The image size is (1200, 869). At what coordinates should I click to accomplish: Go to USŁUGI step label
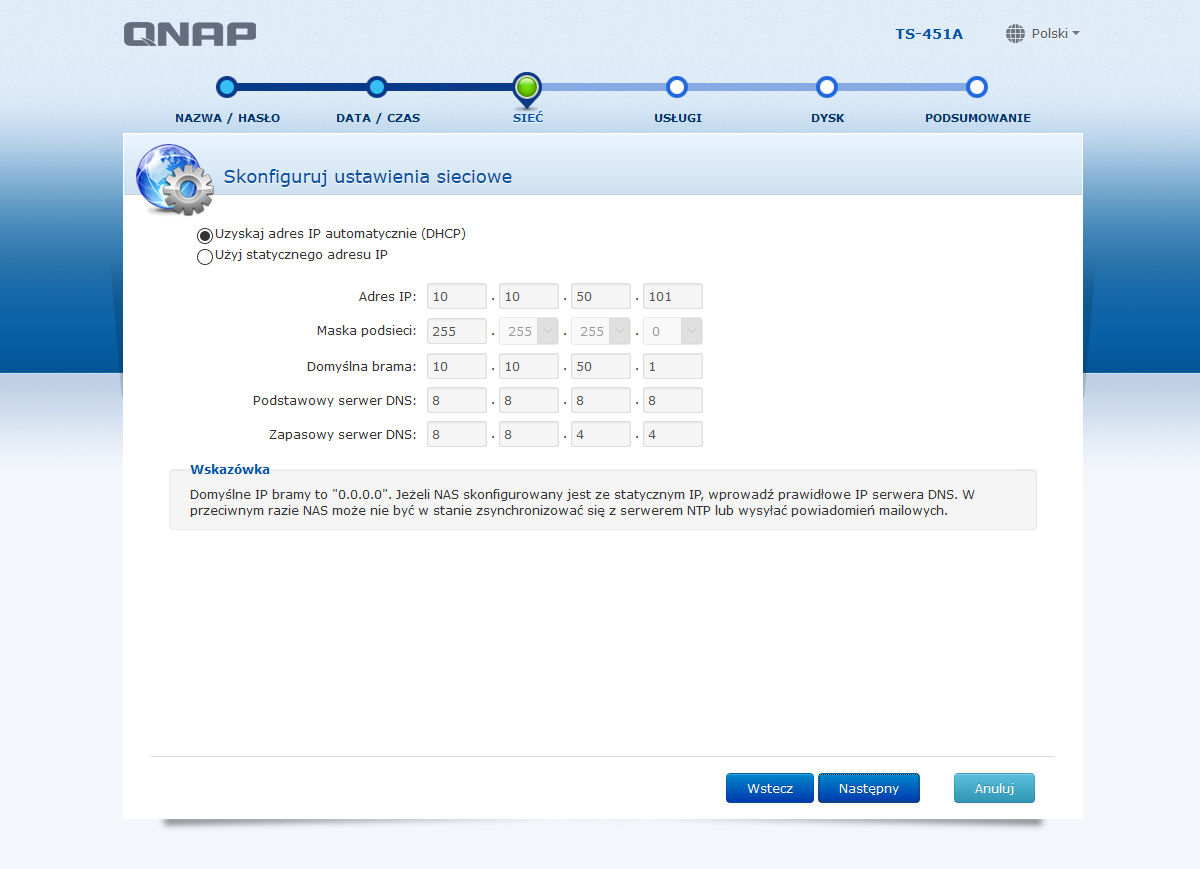pos(677,118)
